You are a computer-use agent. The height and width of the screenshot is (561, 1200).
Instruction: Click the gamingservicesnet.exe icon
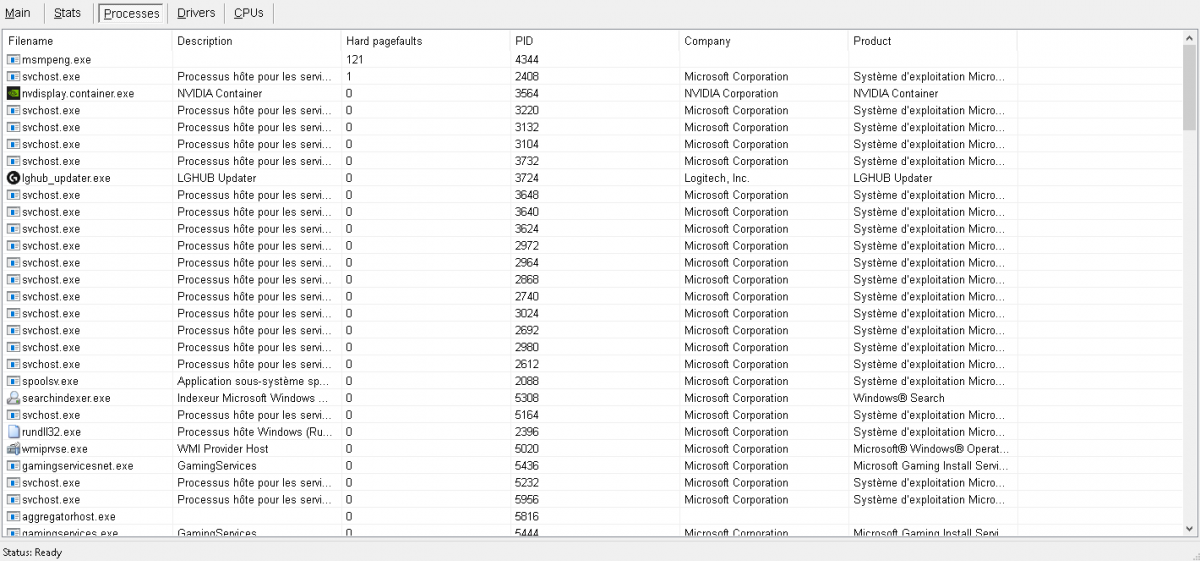(13, 466)
